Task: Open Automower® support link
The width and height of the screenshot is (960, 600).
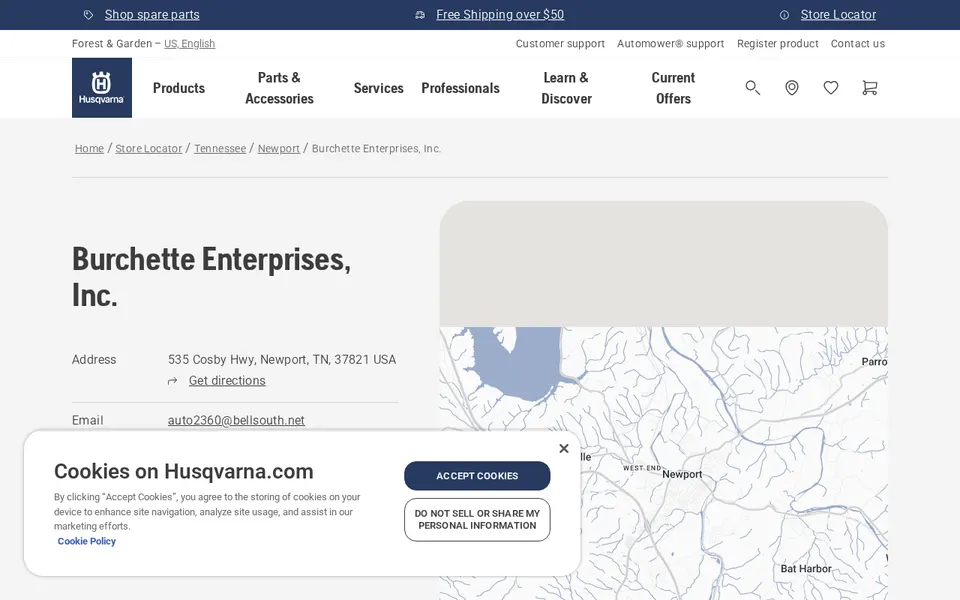Action: click(670, 43)
